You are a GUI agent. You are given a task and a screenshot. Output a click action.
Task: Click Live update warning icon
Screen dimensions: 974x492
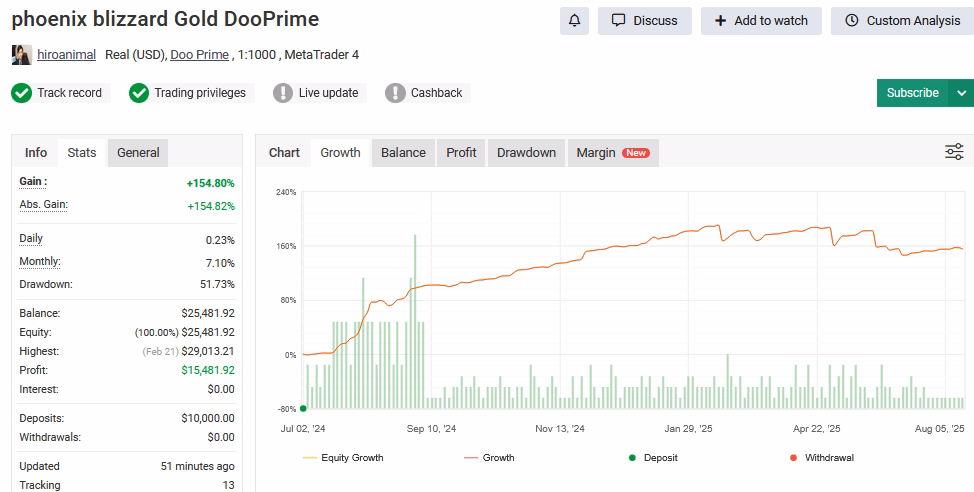click(x=283, y=93)
